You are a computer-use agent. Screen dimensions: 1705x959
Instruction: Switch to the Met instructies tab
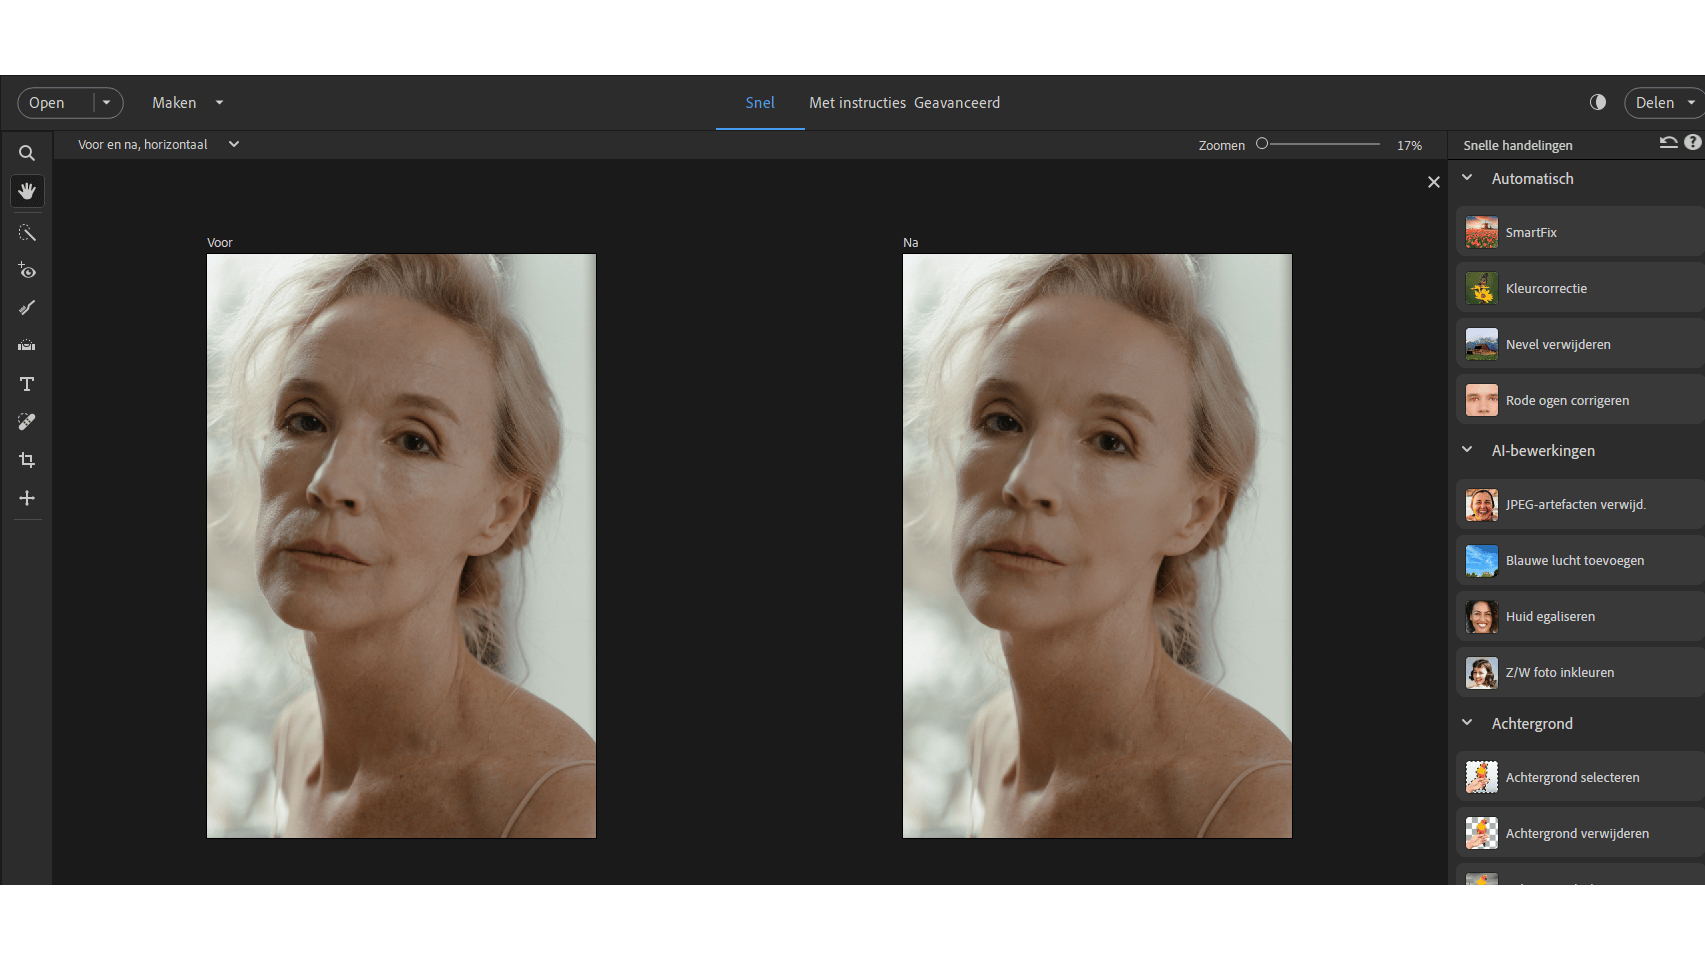857,102
